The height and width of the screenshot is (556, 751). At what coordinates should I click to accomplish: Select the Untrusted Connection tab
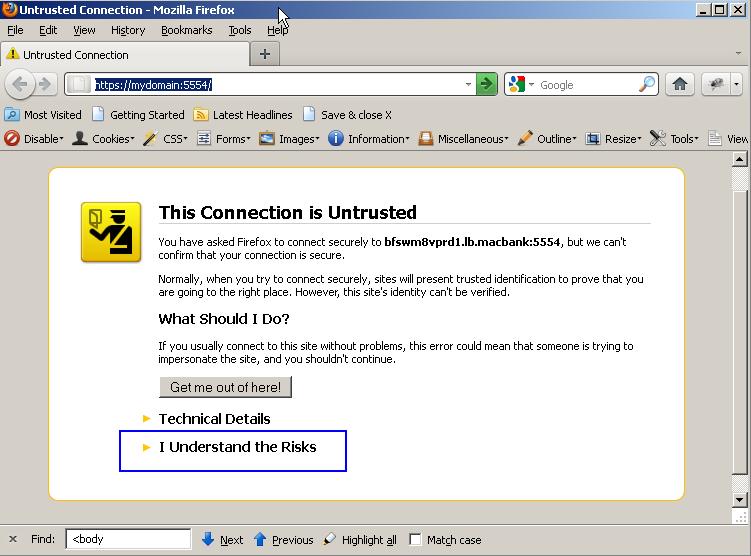click(125, 54)
